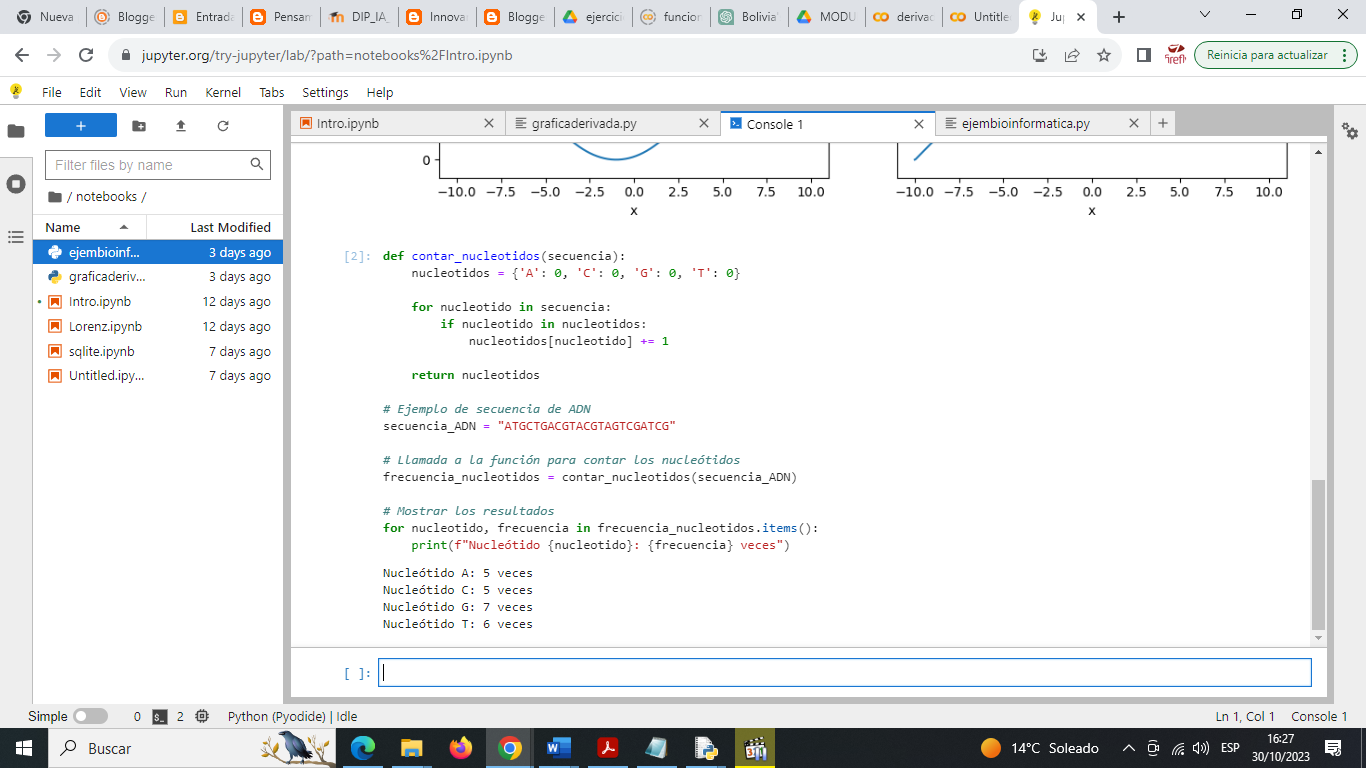
Task: Open the browser tab search dropdown chevron
Action: coord(1205,15)
